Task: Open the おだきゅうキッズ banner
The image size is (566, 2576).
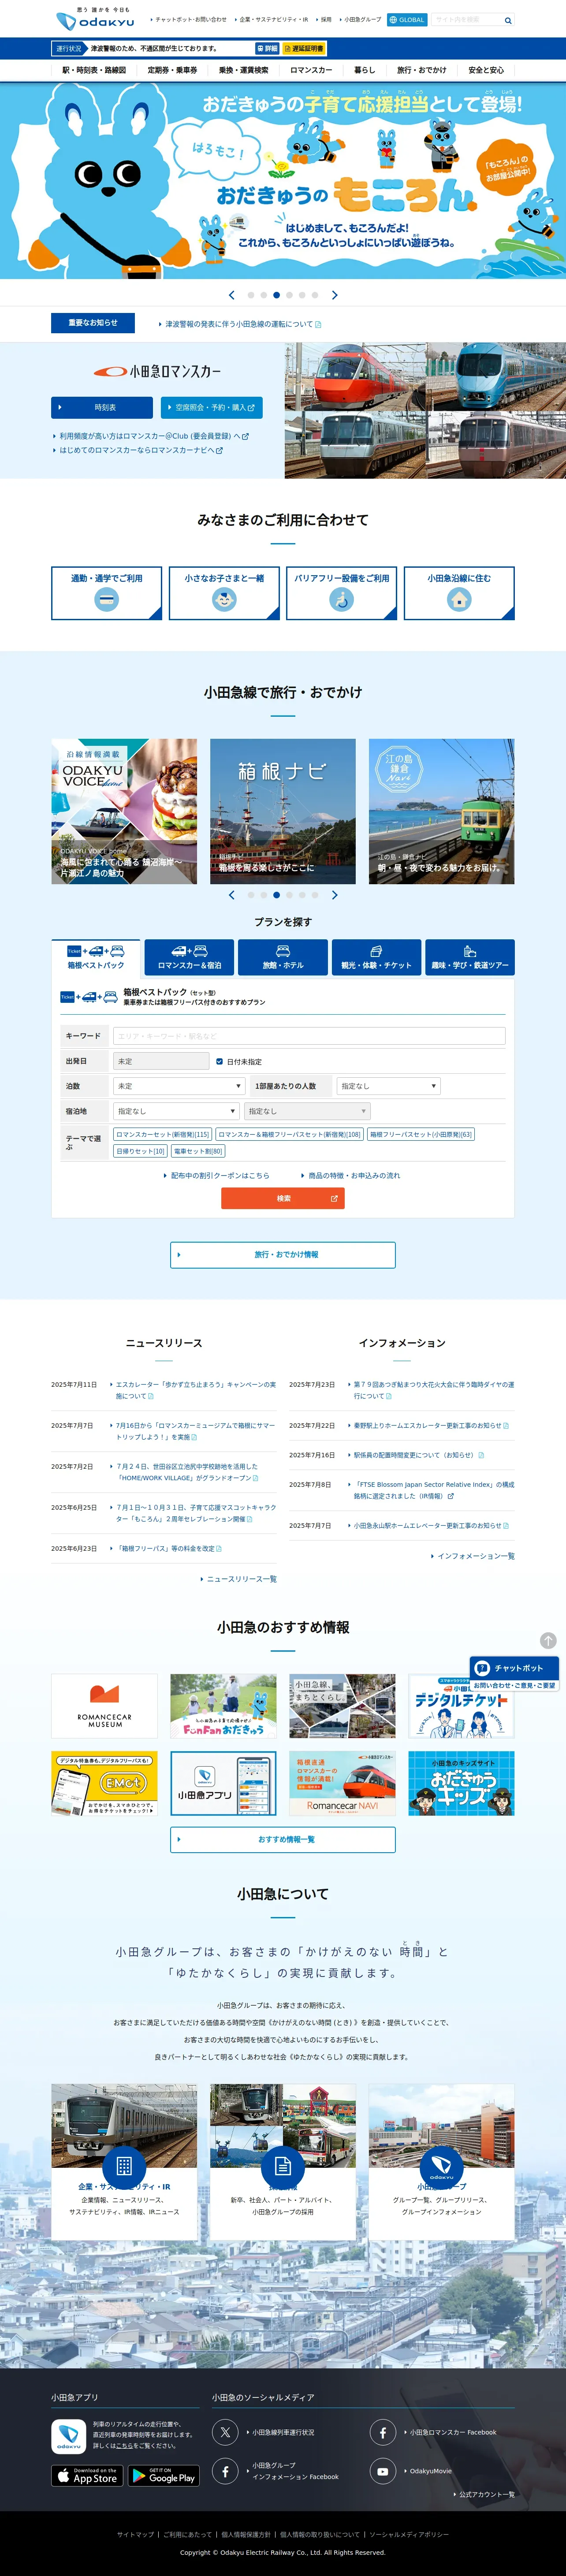Action: (461, 1783)
